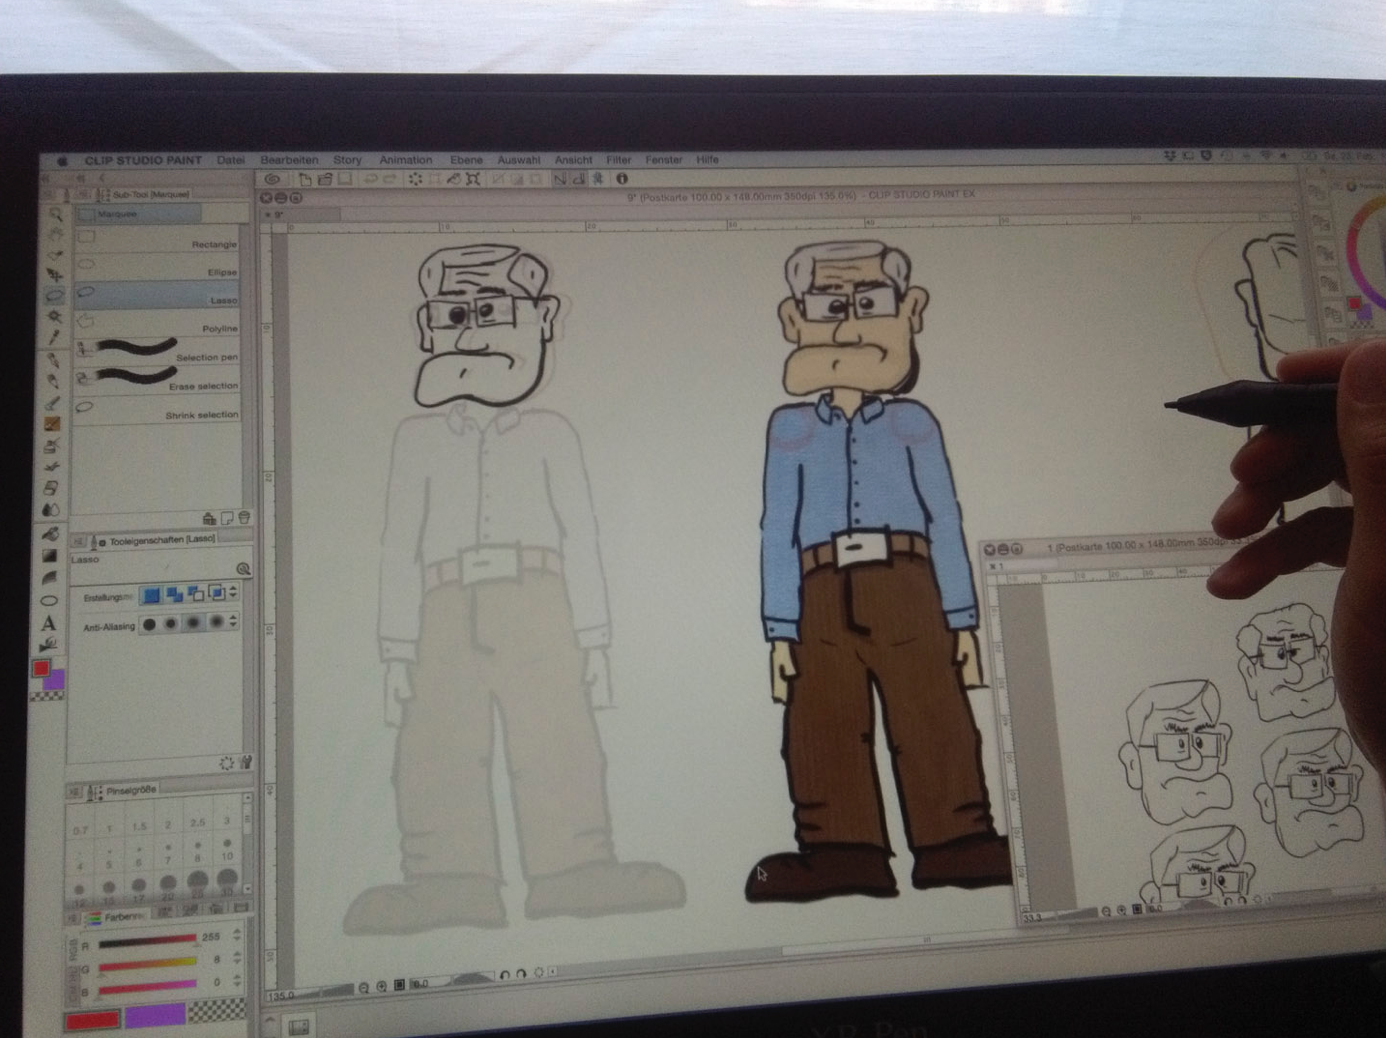Adjust the R value stepper arrows
This screenshot has width=1386, height=1038.
pos(237,935)
